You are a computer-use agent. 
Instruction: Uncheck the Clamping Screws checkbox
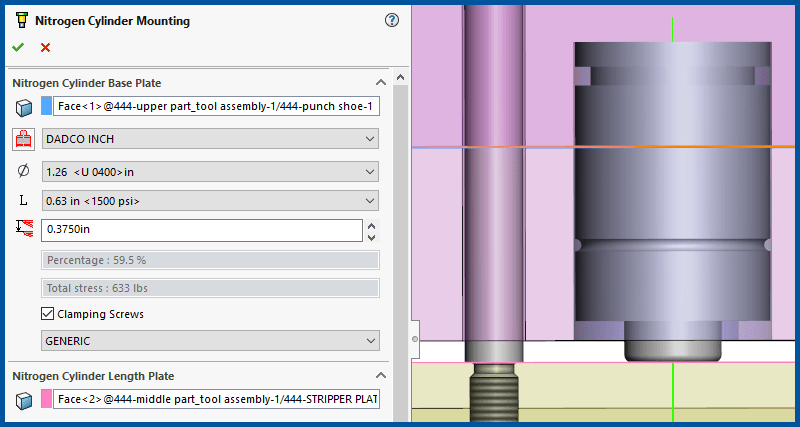click(x=48, y=314)
